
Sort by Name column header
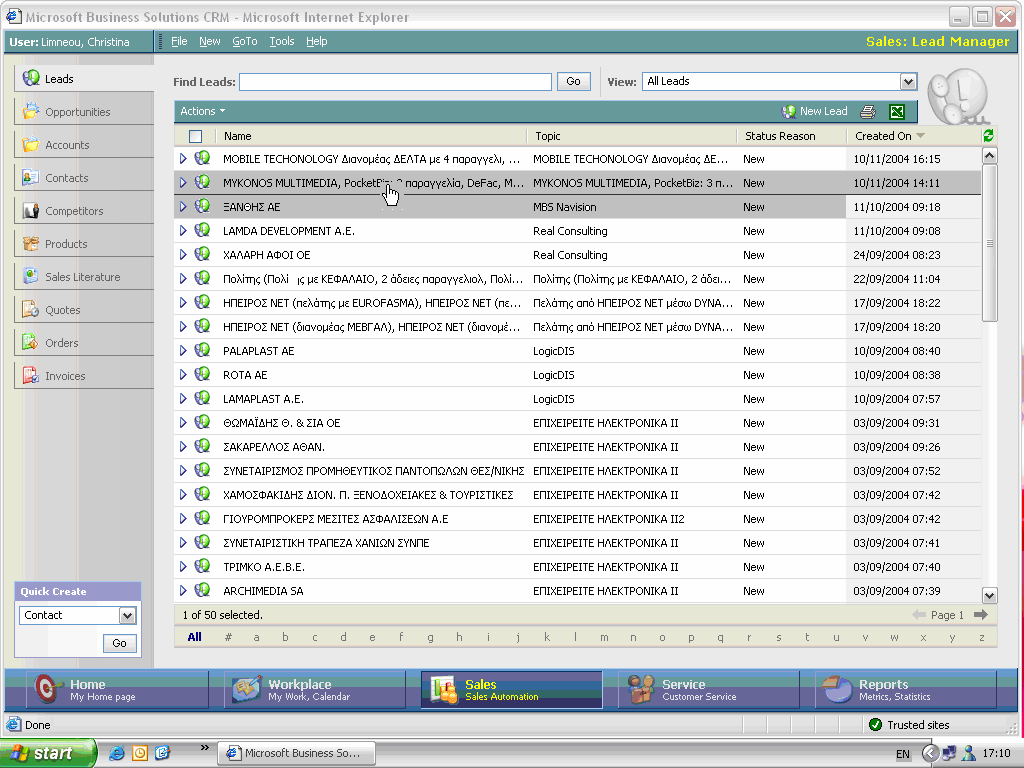[370, 136]
